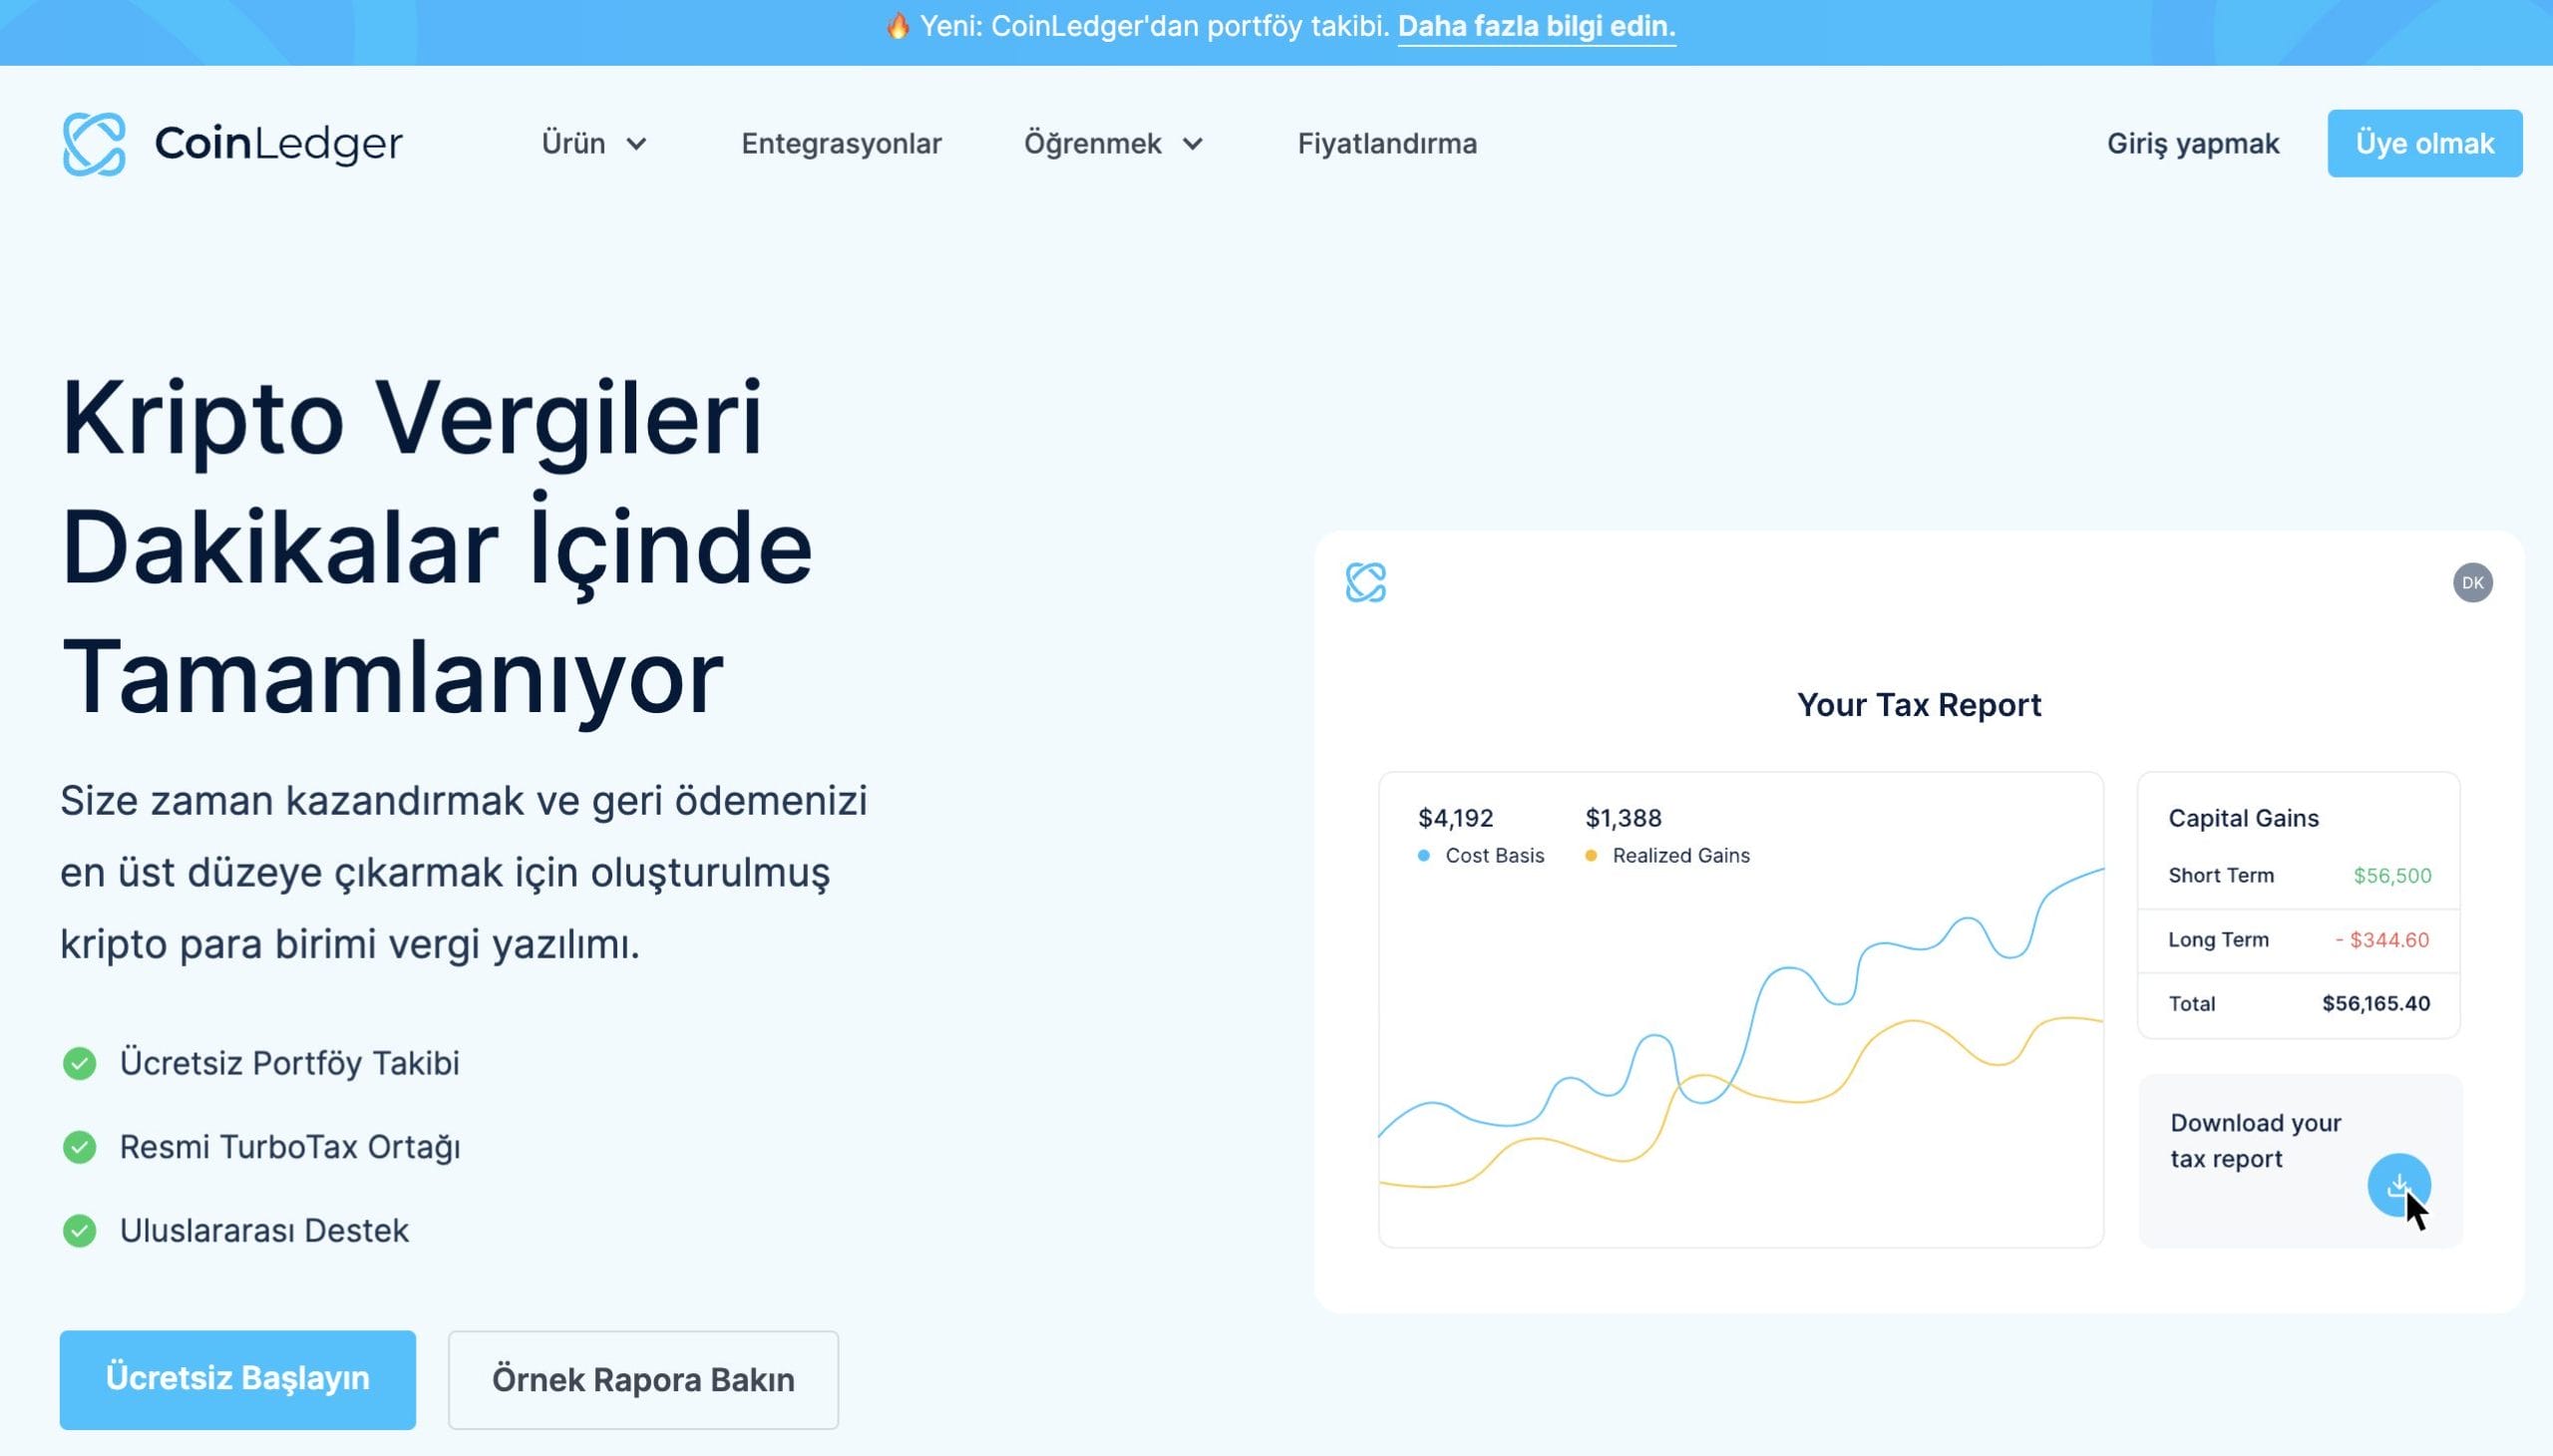Screen dimensions: 2553x1456
Task: Click the CoinLedger logo inside the report card
Action: coord(1364,581)
